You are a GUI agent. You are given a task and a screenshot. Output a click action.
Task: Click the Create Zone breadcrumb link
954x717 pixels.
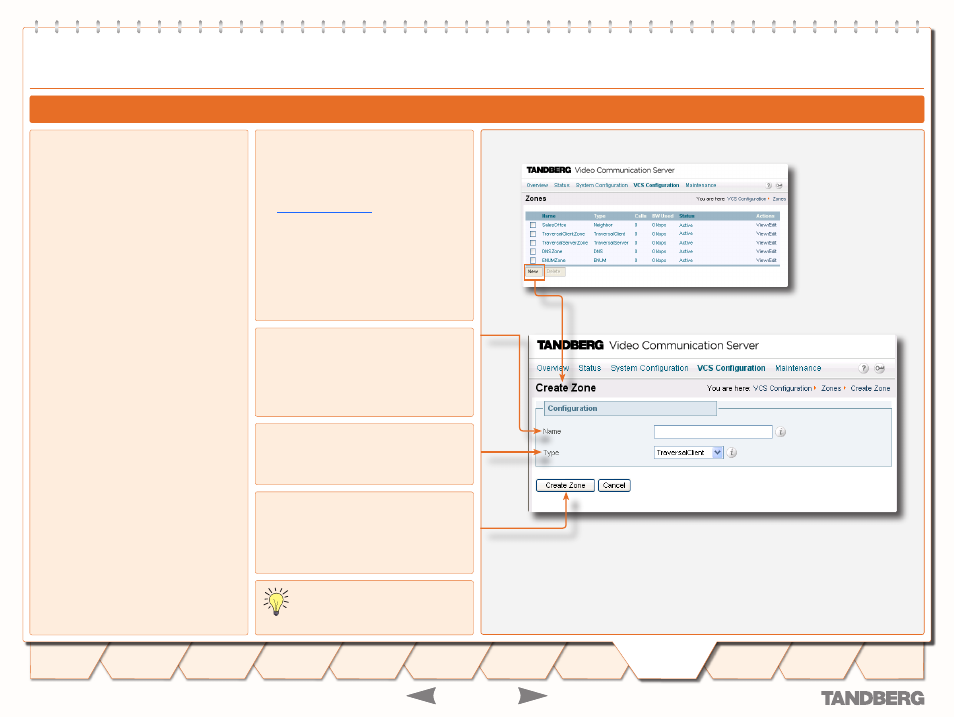pyautogui.click(x=870, y=388)
